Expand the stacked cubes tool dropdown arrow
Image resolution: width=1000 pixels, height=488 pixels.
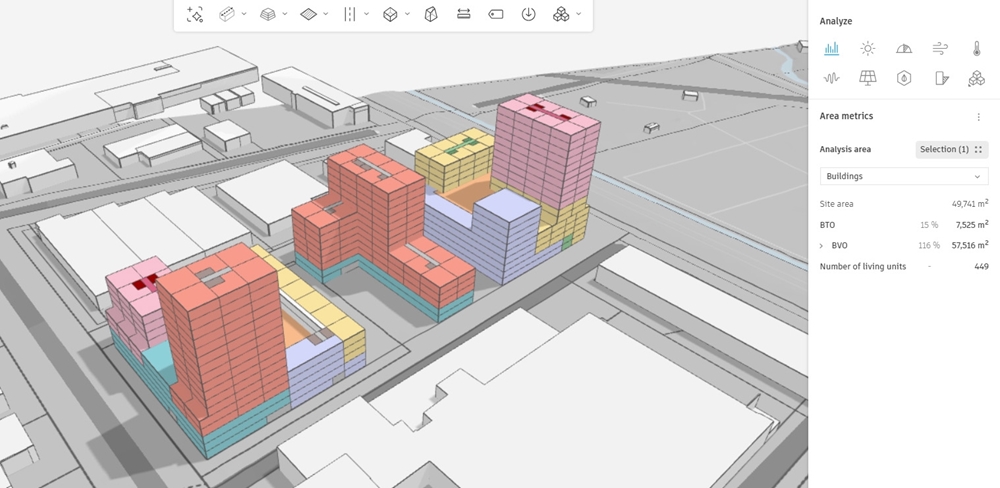click(x=579, y=14)
